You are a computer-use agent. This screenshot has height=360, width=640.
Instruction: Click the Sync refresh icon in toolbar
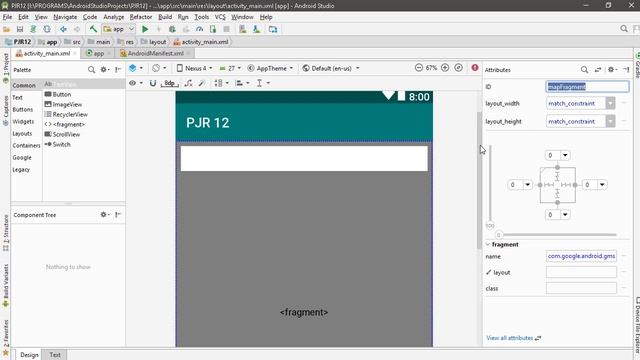coord(47,29)
